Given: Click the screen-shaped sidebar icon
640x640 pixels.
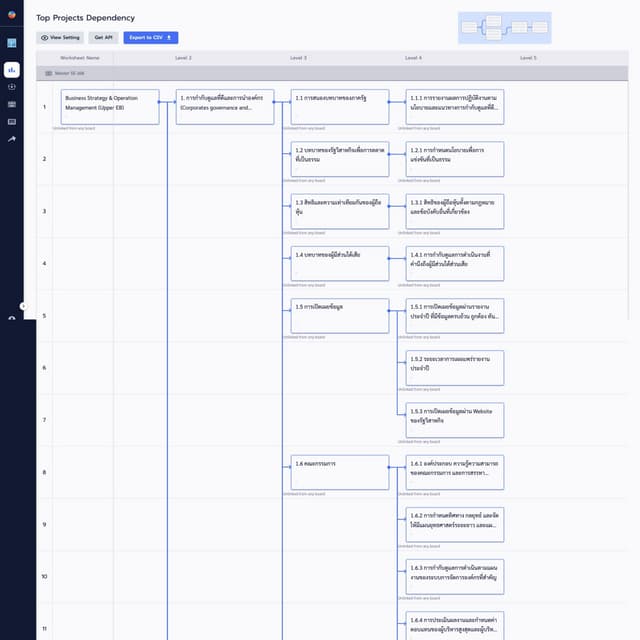Looking at the screenshot, I should point(12,121).
